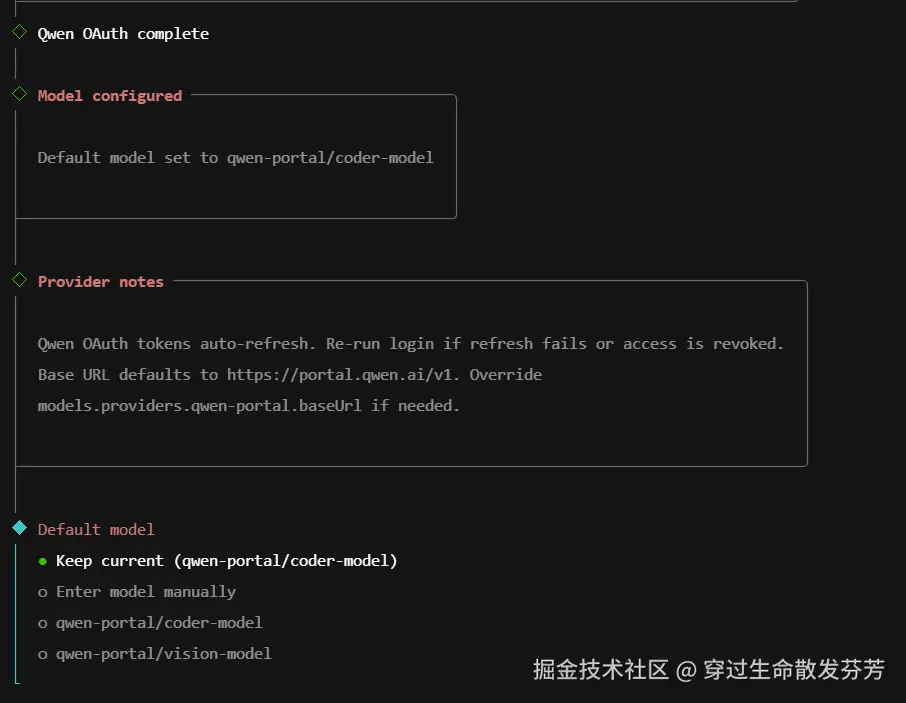
Task: Click the filled cyan diamond beside Default model
Action: (19, 528)
